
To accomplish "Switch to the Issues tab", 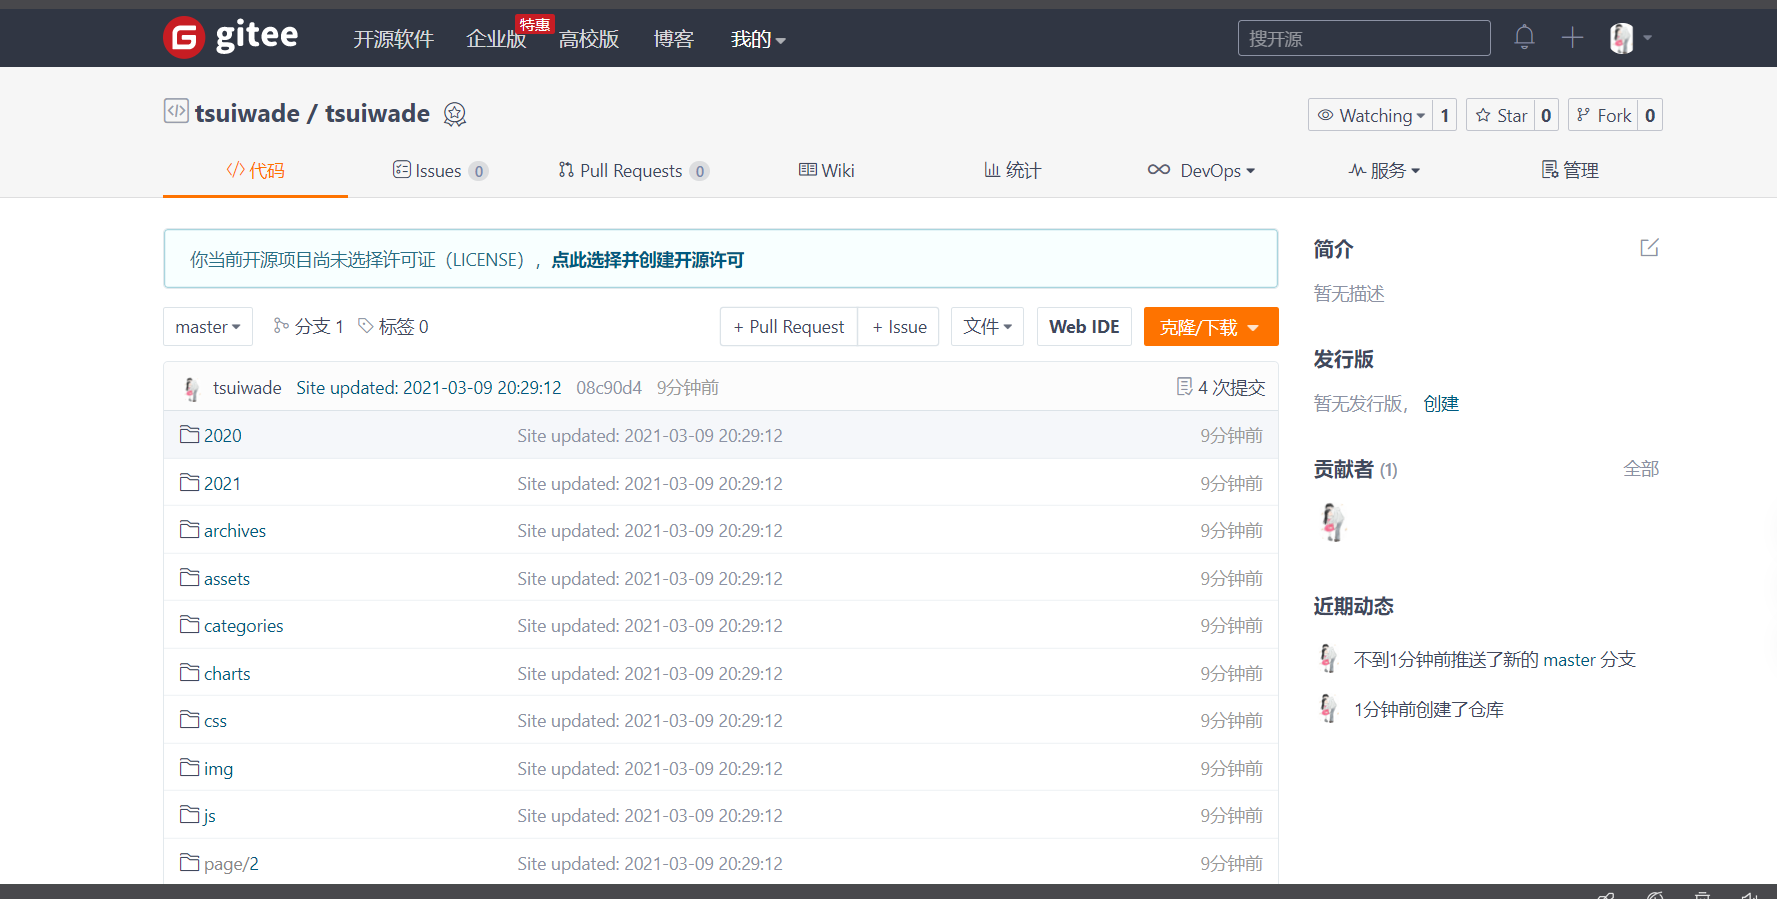I will pos(440,171).
